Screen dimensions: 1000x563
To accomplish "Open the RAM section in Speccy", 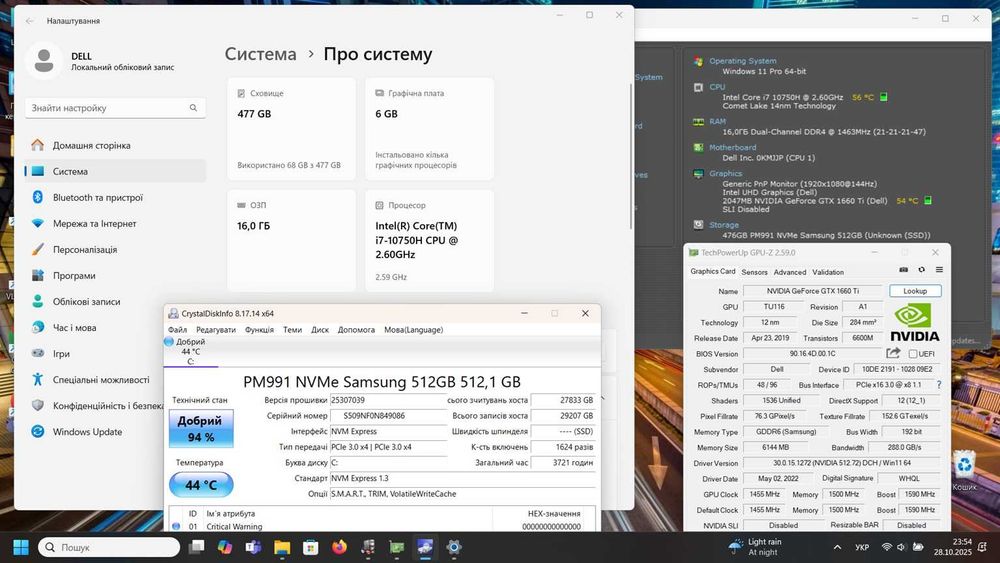I will (x=717, y=121).
